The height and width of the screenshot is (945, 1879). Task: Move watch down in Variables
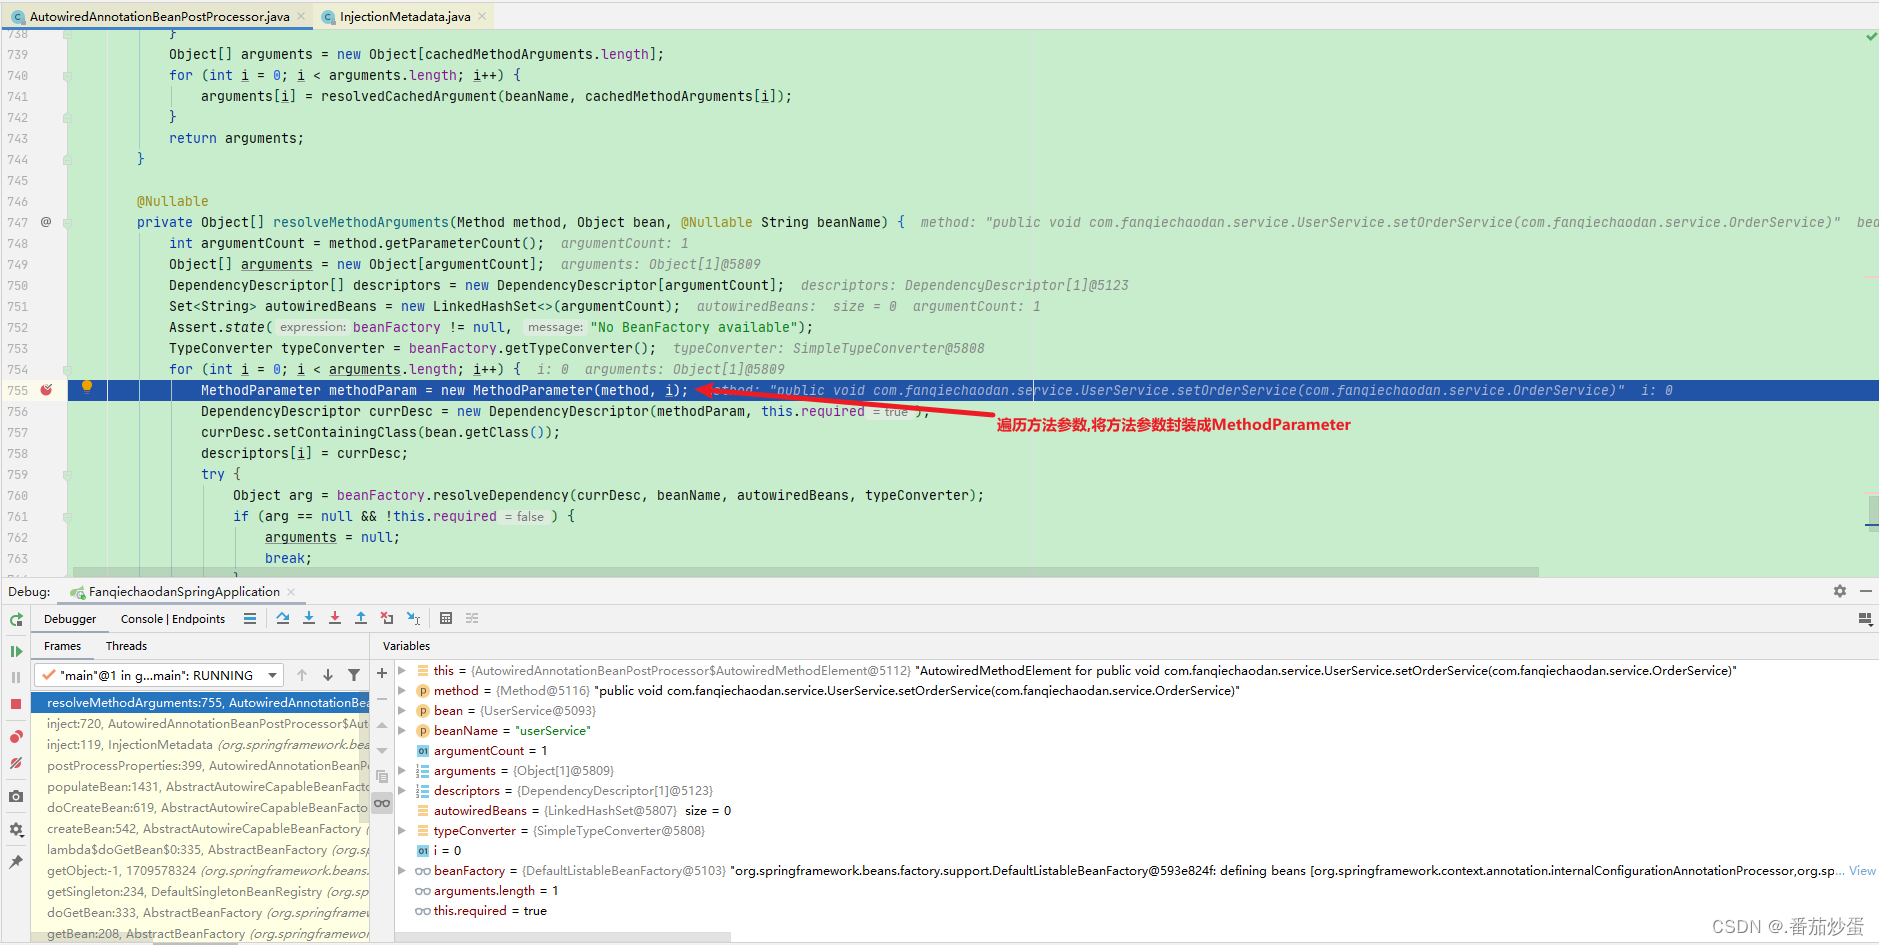point(382,751)
